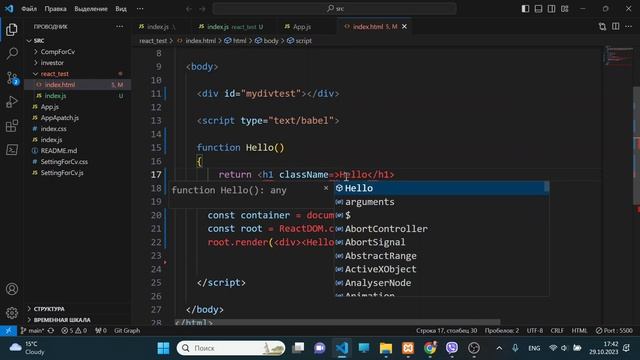This screenshot has width=640, height=360.
Task: Close the function Hello hint popup
Action: point(326,188)
